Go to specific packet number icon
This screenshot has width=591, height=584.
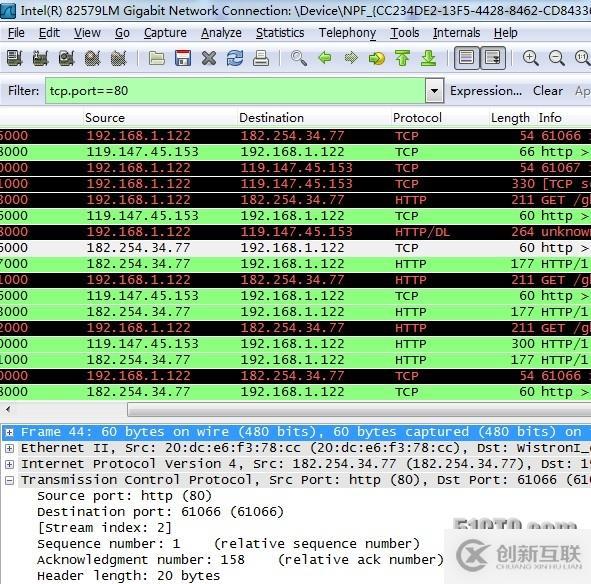click(377, 58)
